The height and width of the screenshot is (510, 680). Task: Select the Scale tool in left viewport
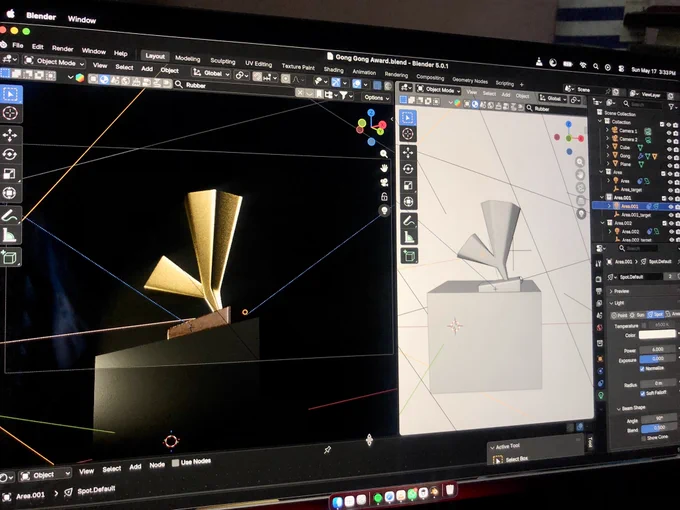pyautogui.click(x=10, y=174)
